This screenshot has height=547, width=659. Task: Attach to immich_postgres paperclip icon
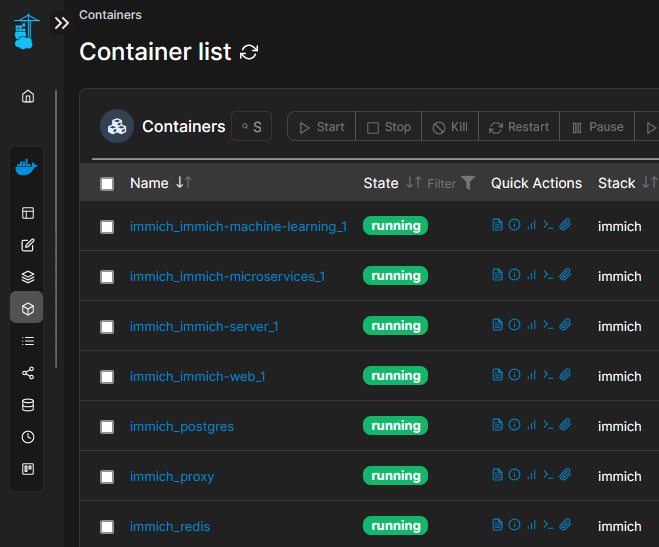point(565,425)
